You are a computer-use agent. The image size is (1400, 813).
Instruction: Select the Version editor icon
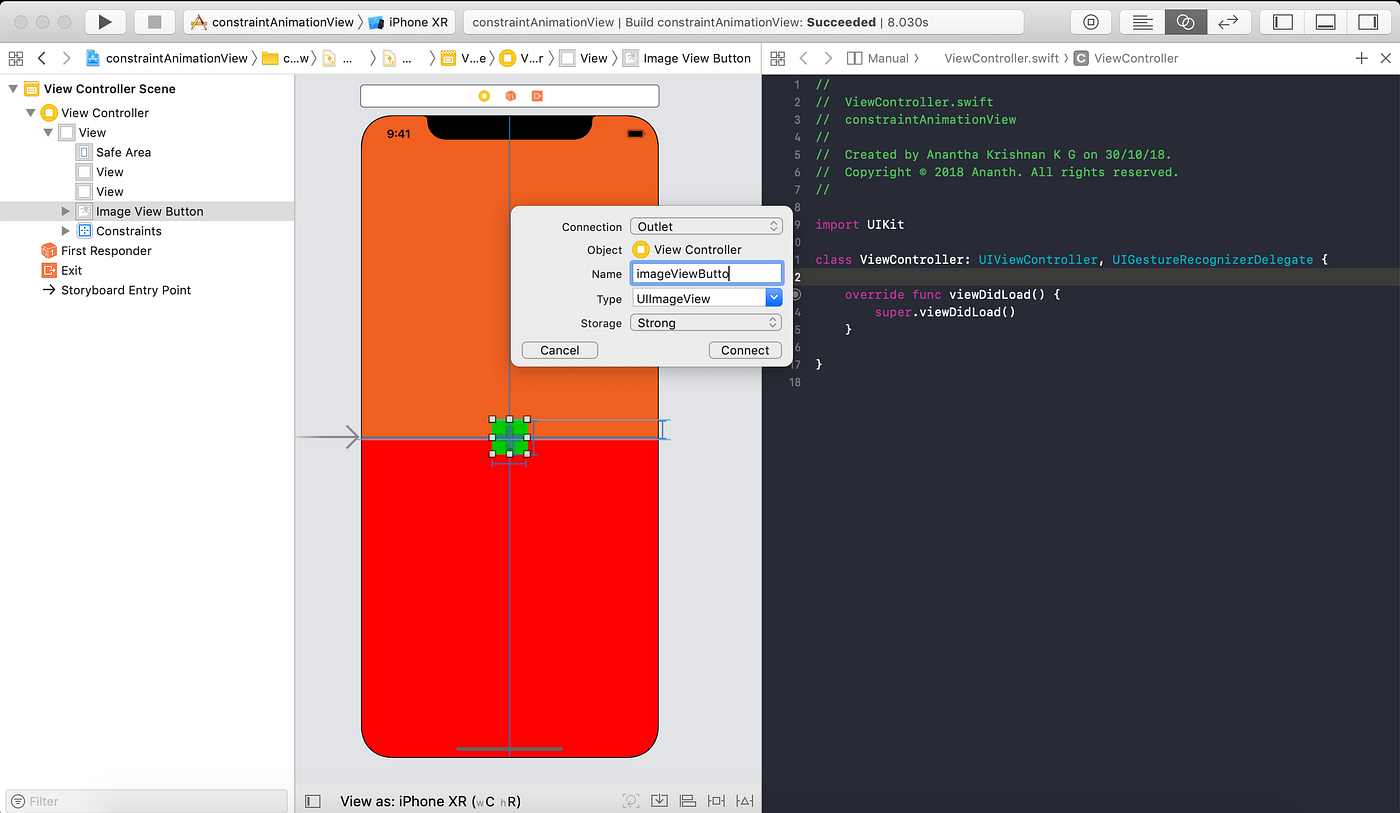pyautogui.click(x=1228, y=21)
